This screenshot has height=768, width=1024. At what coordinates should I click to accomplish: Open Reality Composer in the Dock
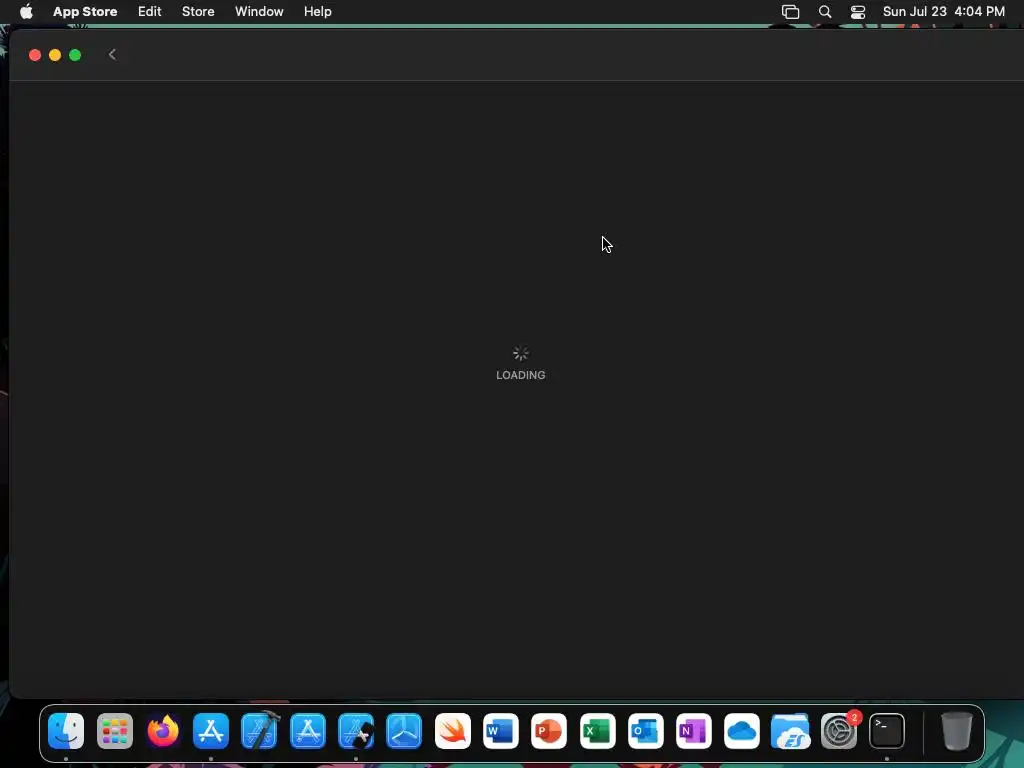(404, 731)
